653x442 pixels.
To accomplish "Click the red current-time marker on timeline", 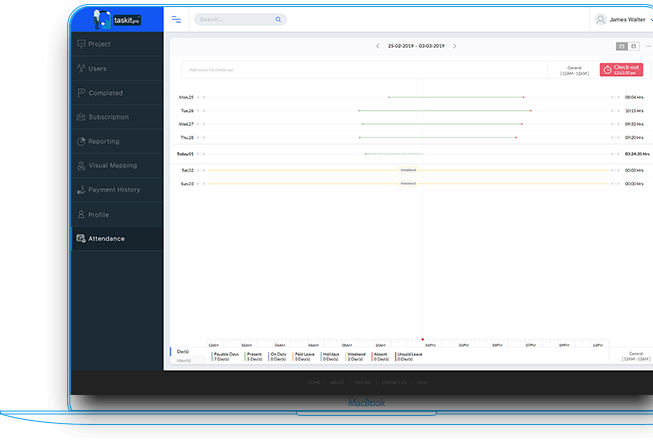I will pos(422,340).
